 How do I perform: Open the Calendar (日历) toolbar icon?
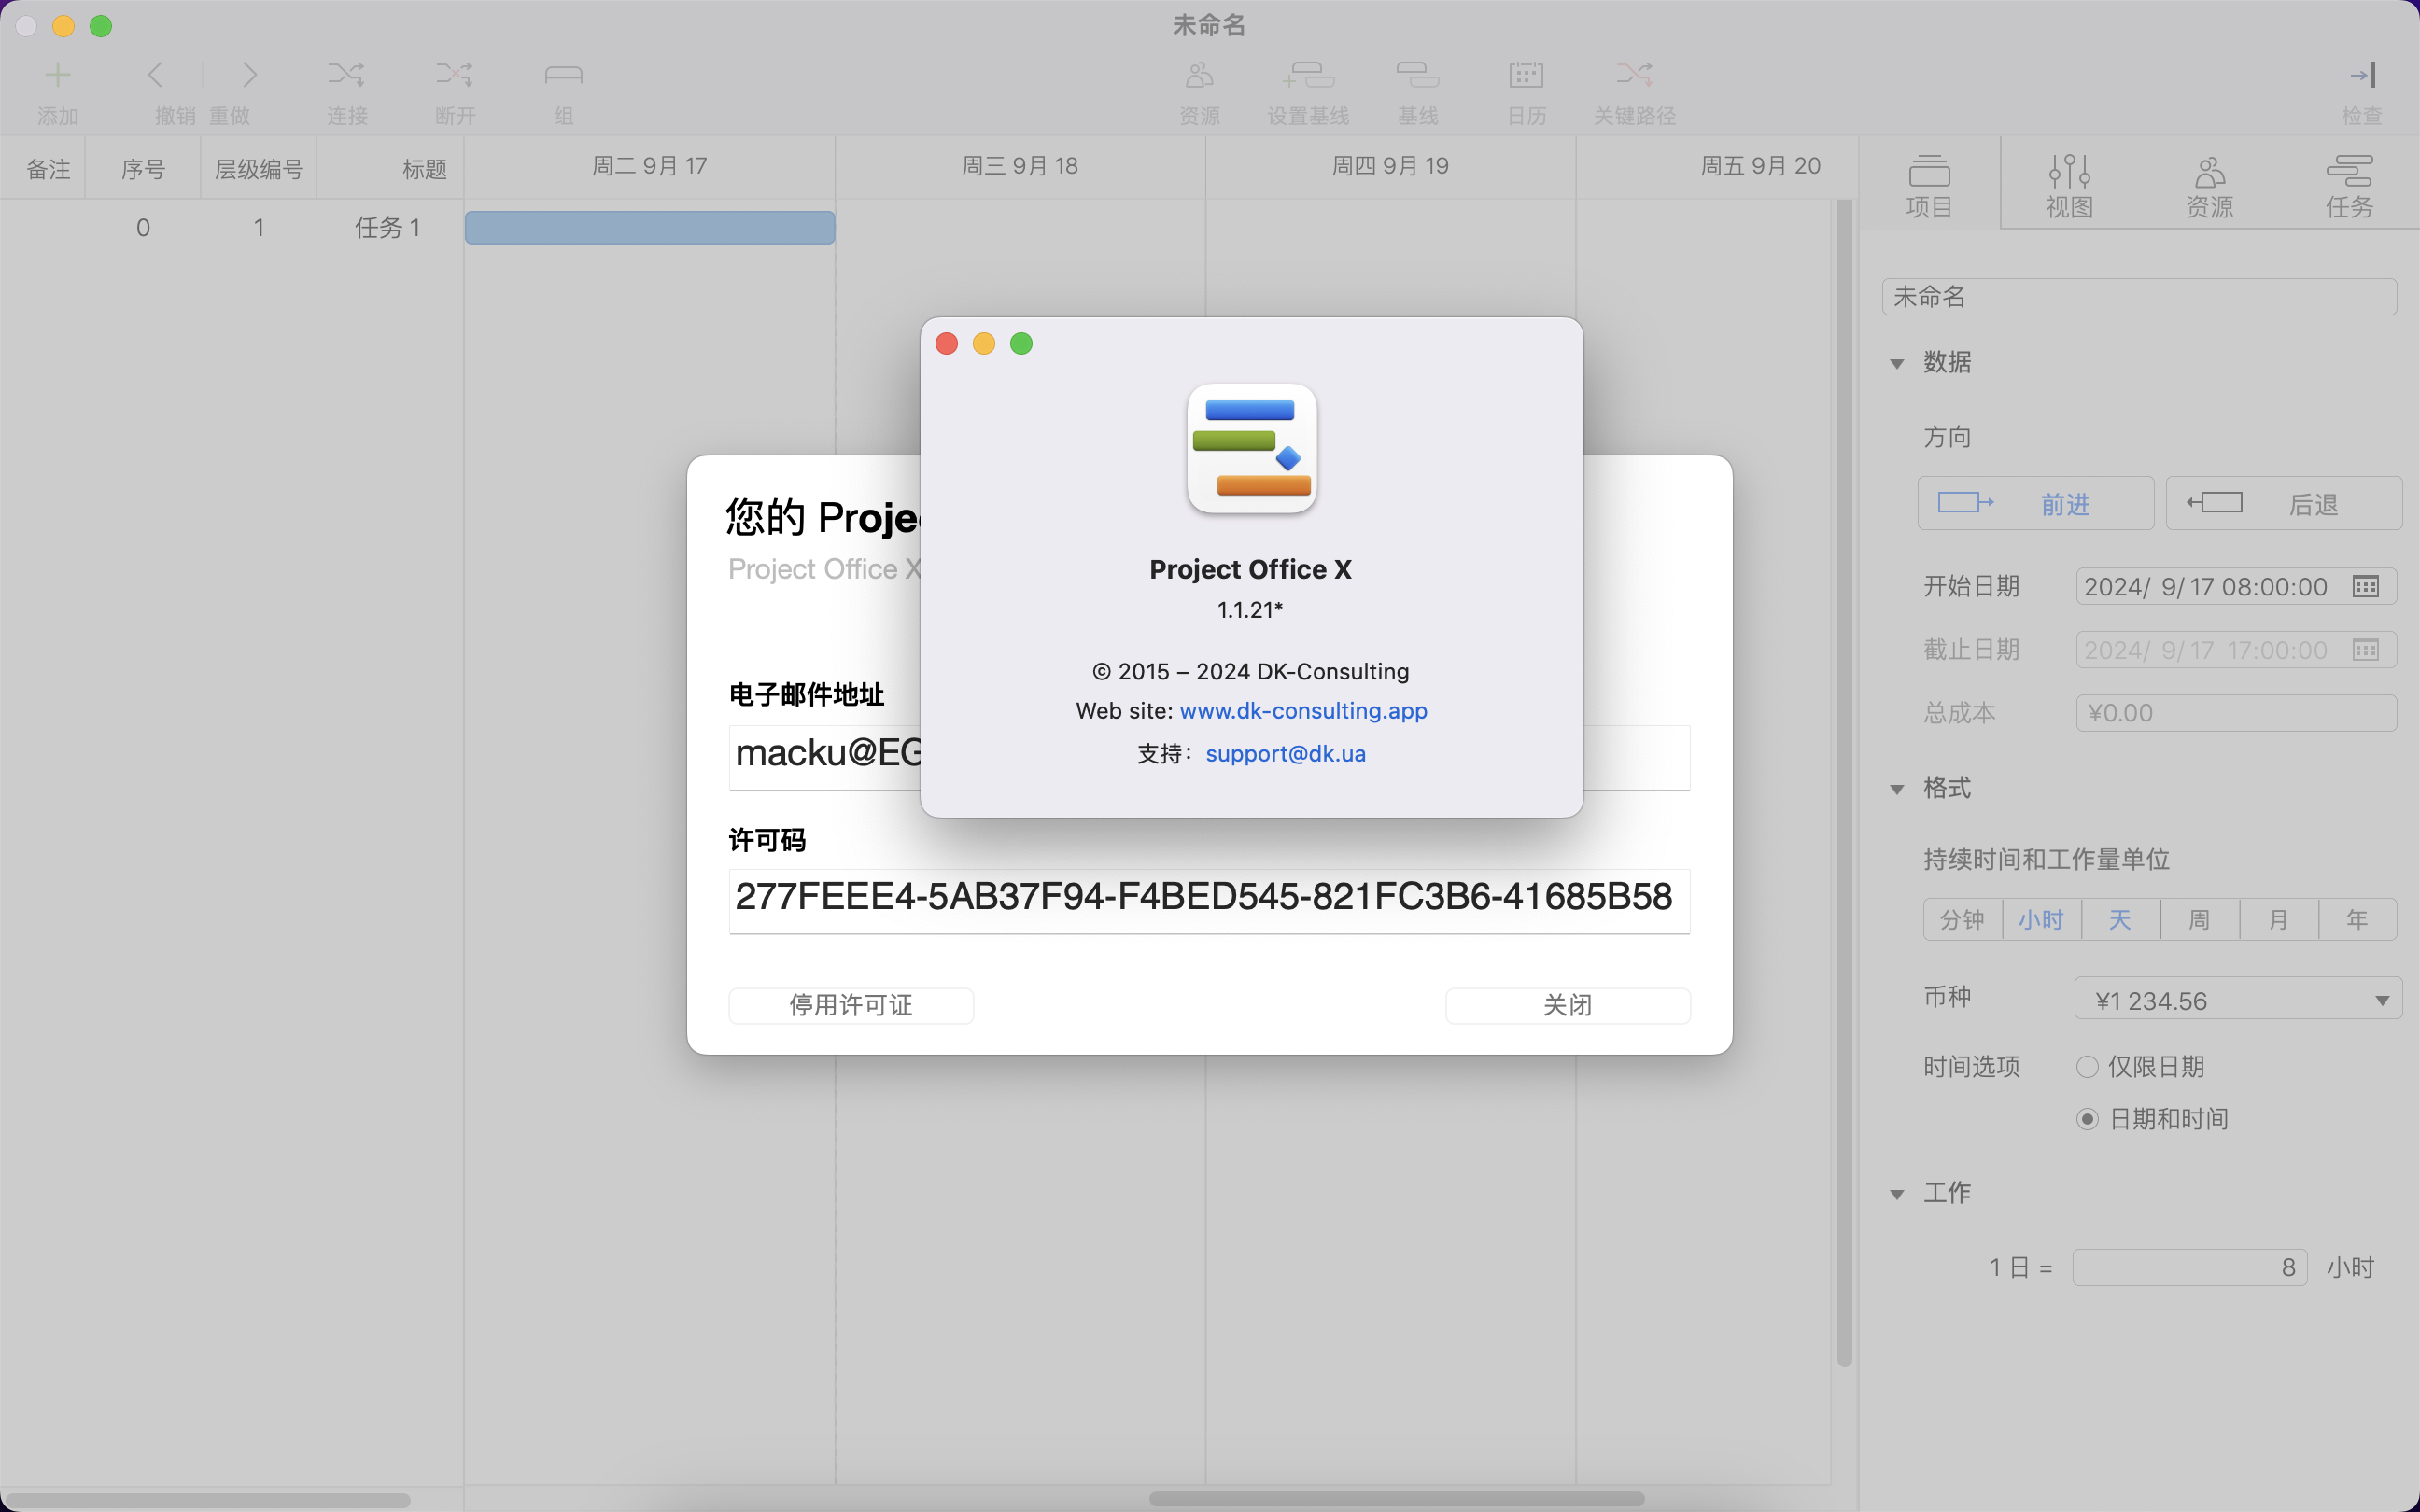point(1526,75)
